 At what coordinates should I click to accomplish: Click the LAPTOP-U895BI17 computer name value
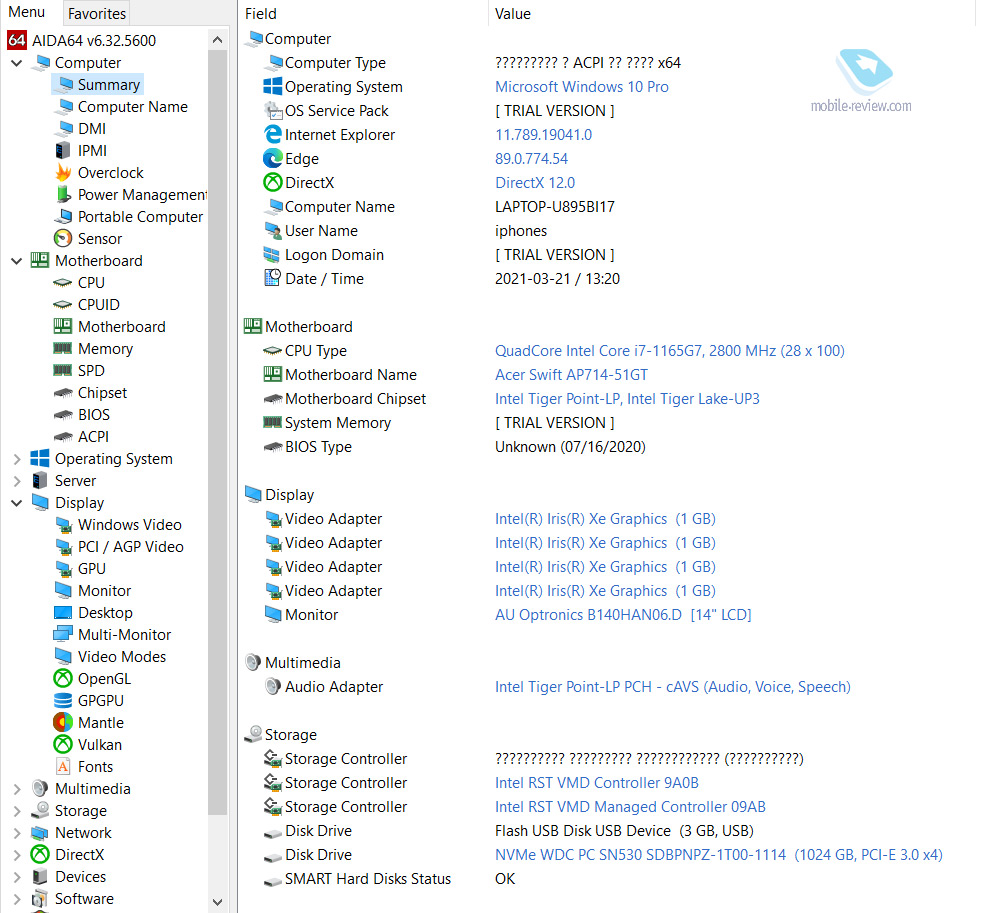[555, 207]
